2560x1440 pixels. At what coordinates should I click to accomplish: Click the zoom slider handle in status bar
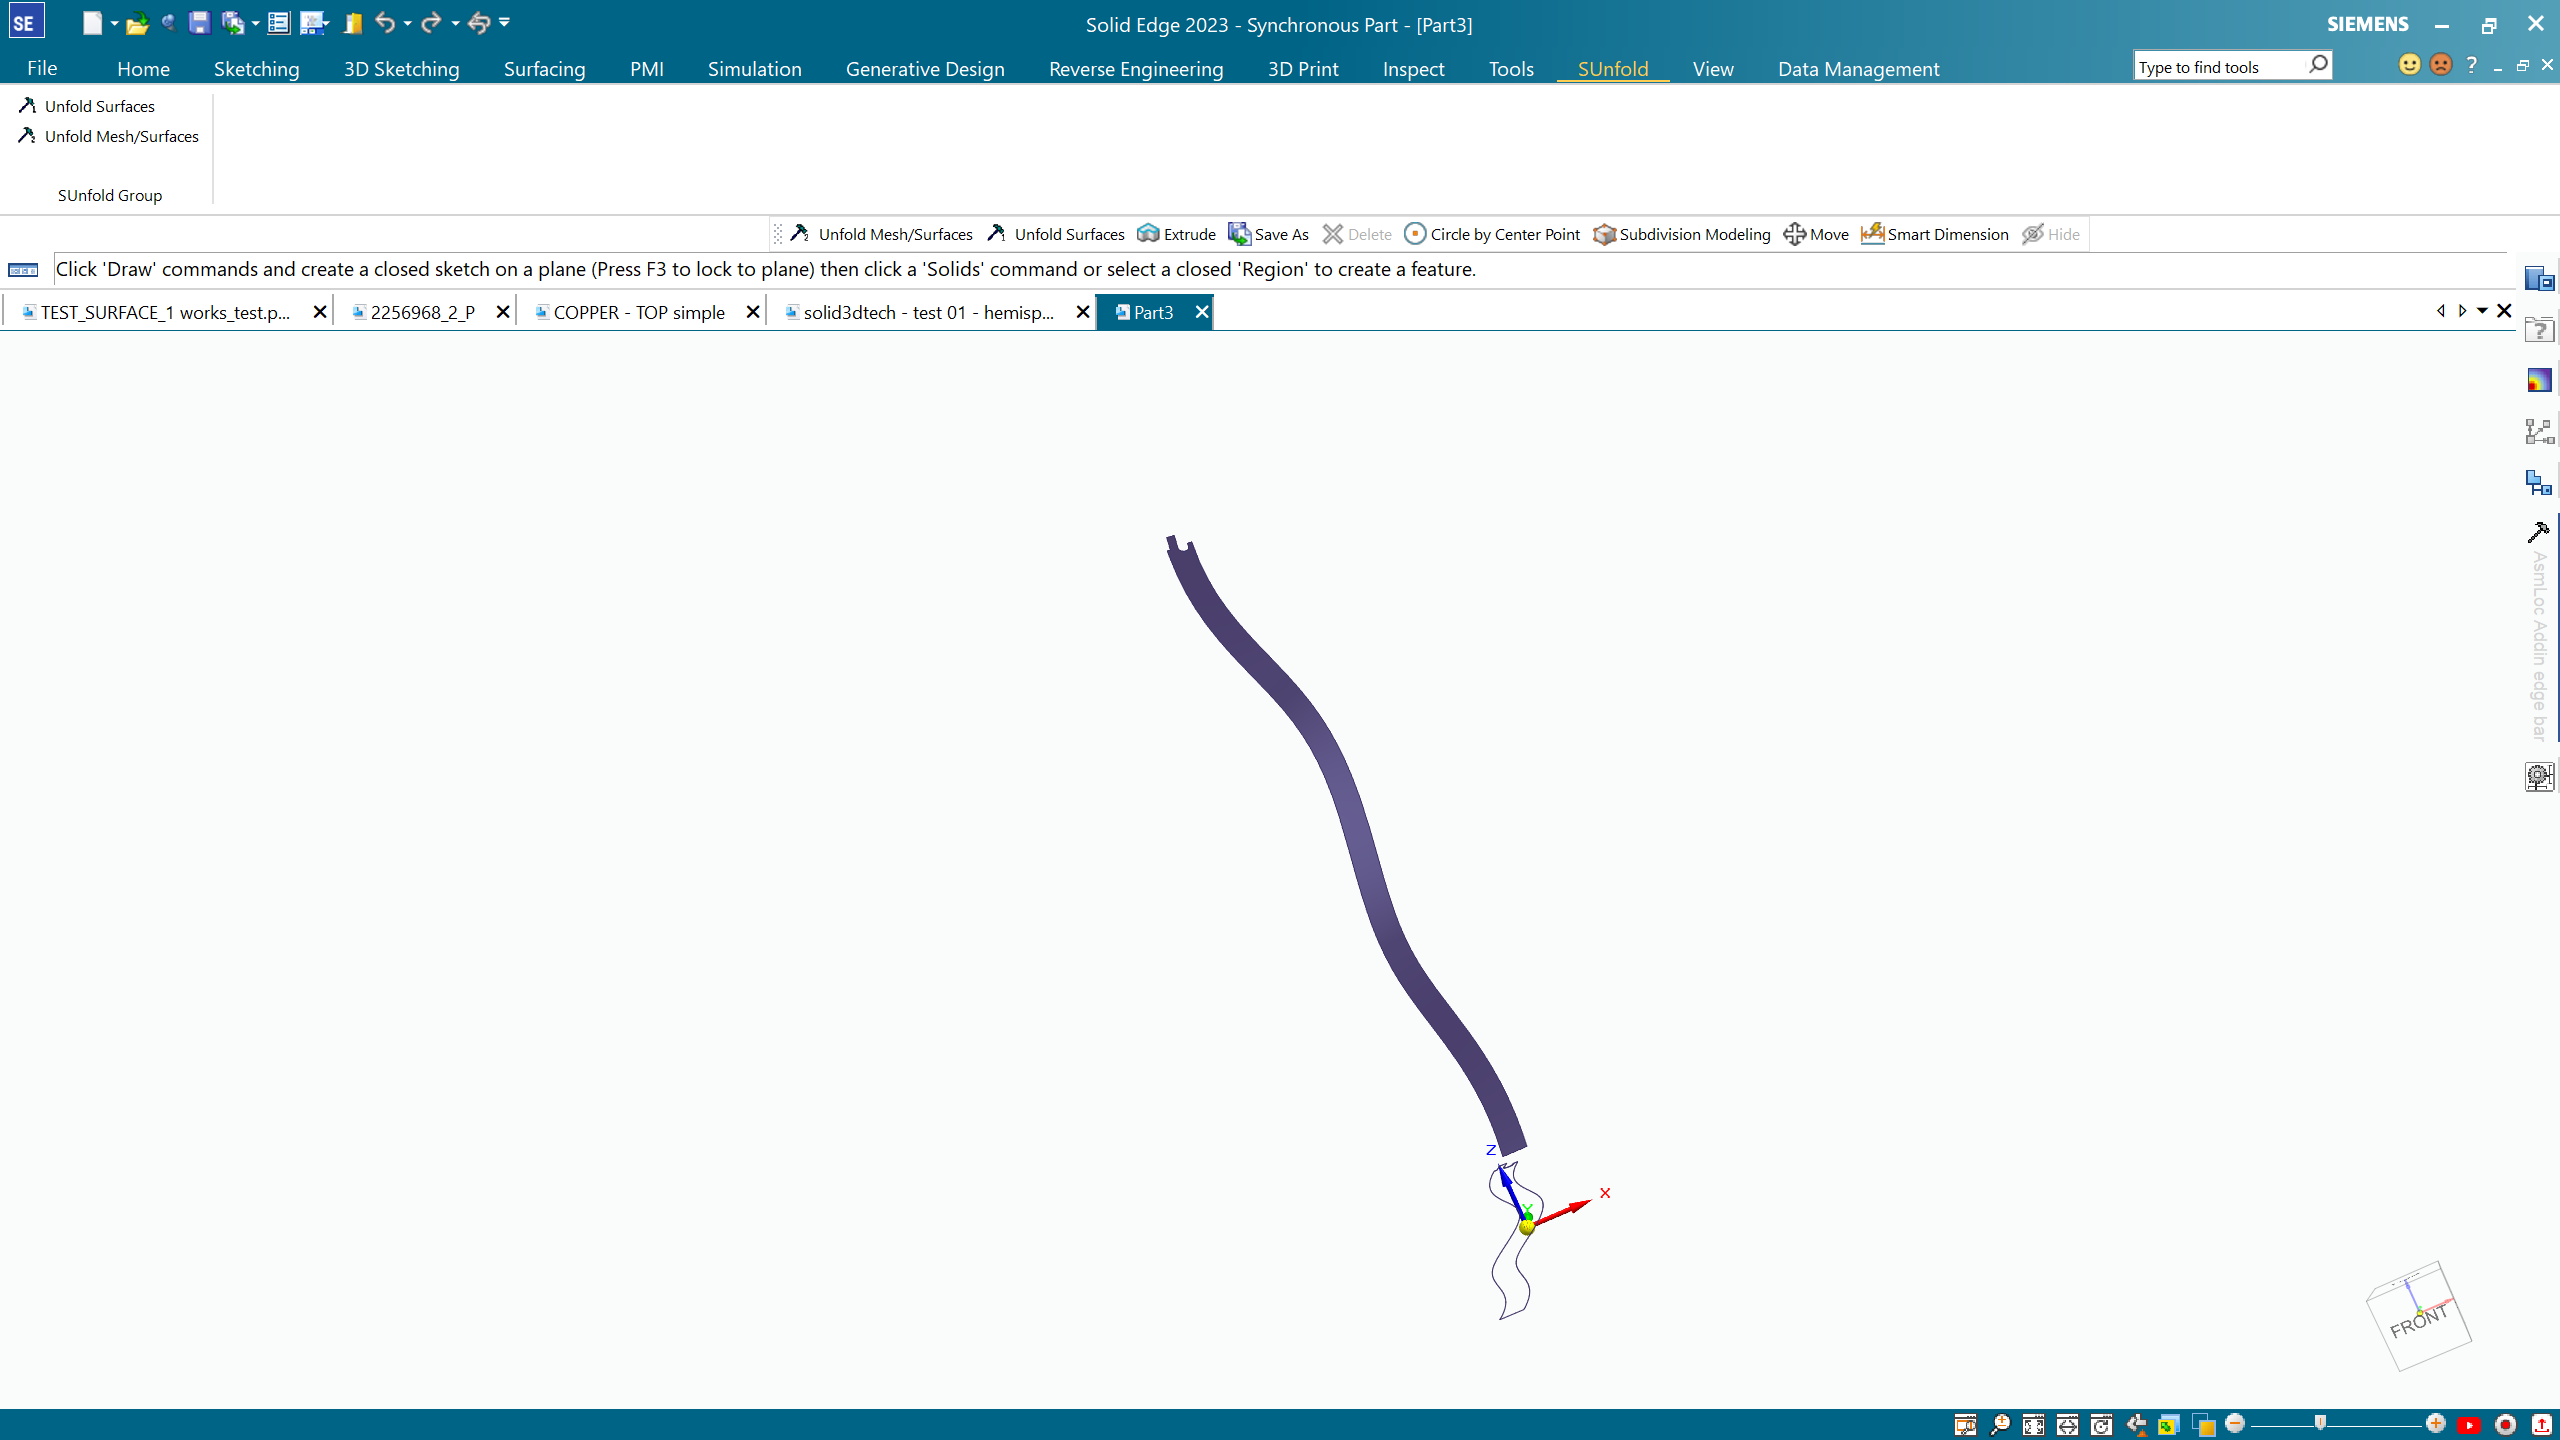[2320, 1423]
